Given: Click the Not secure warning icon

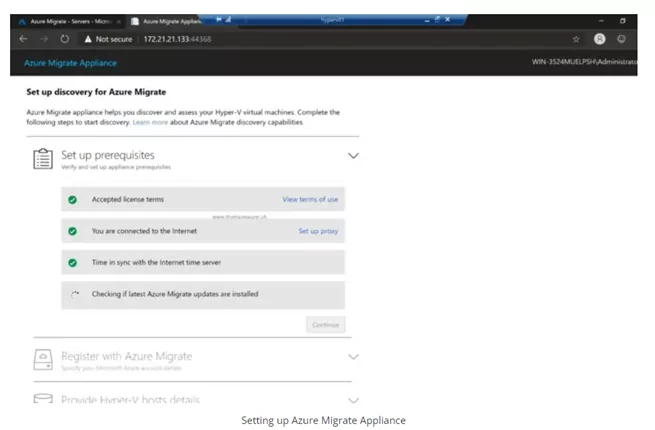Looking at the screenshot, I should pyautogui.click(x=88, y=39).
